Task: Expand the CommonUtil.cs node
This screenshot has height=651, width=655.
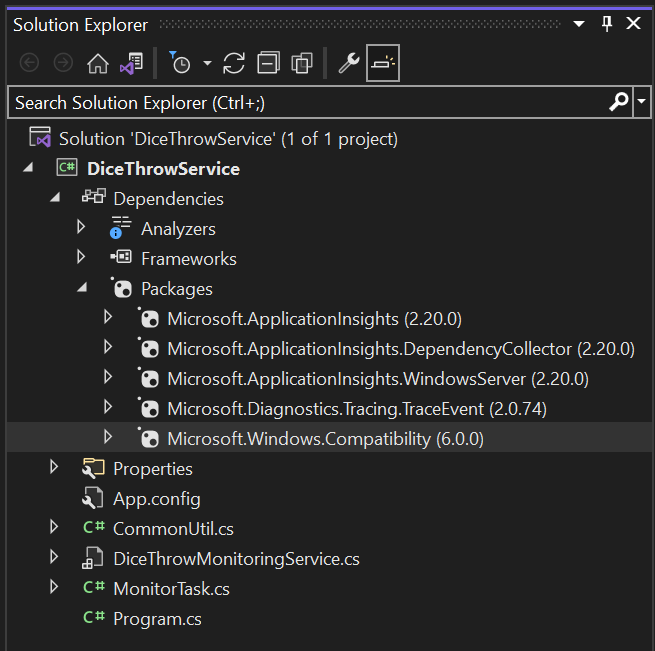Action: pyautogui.click(x=54, y=527)
